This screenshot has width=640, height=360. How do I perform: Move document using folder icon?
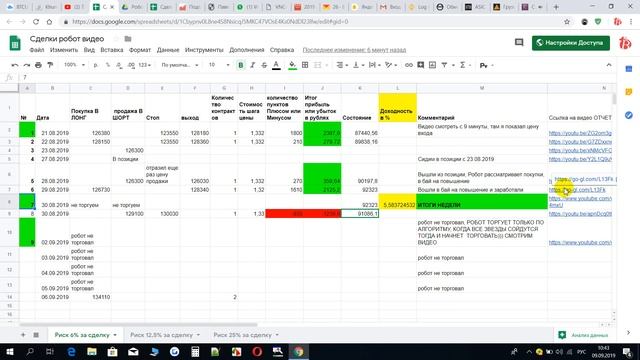pos(128,39)
